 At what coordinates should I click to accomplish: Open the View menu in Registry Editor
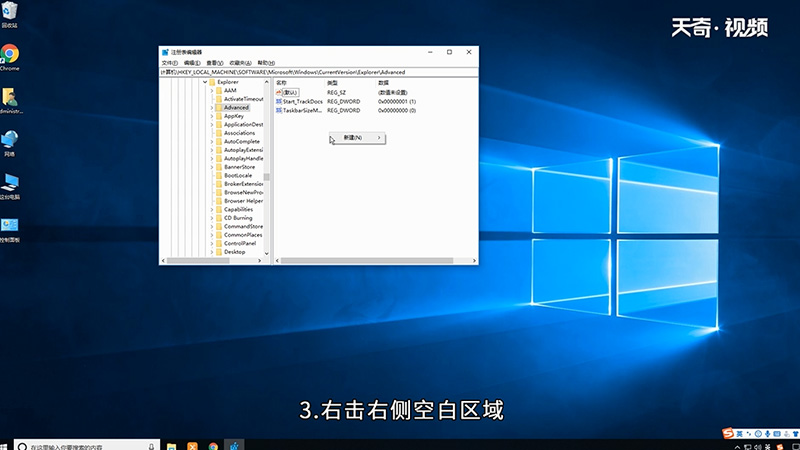[x=215, y=63]
